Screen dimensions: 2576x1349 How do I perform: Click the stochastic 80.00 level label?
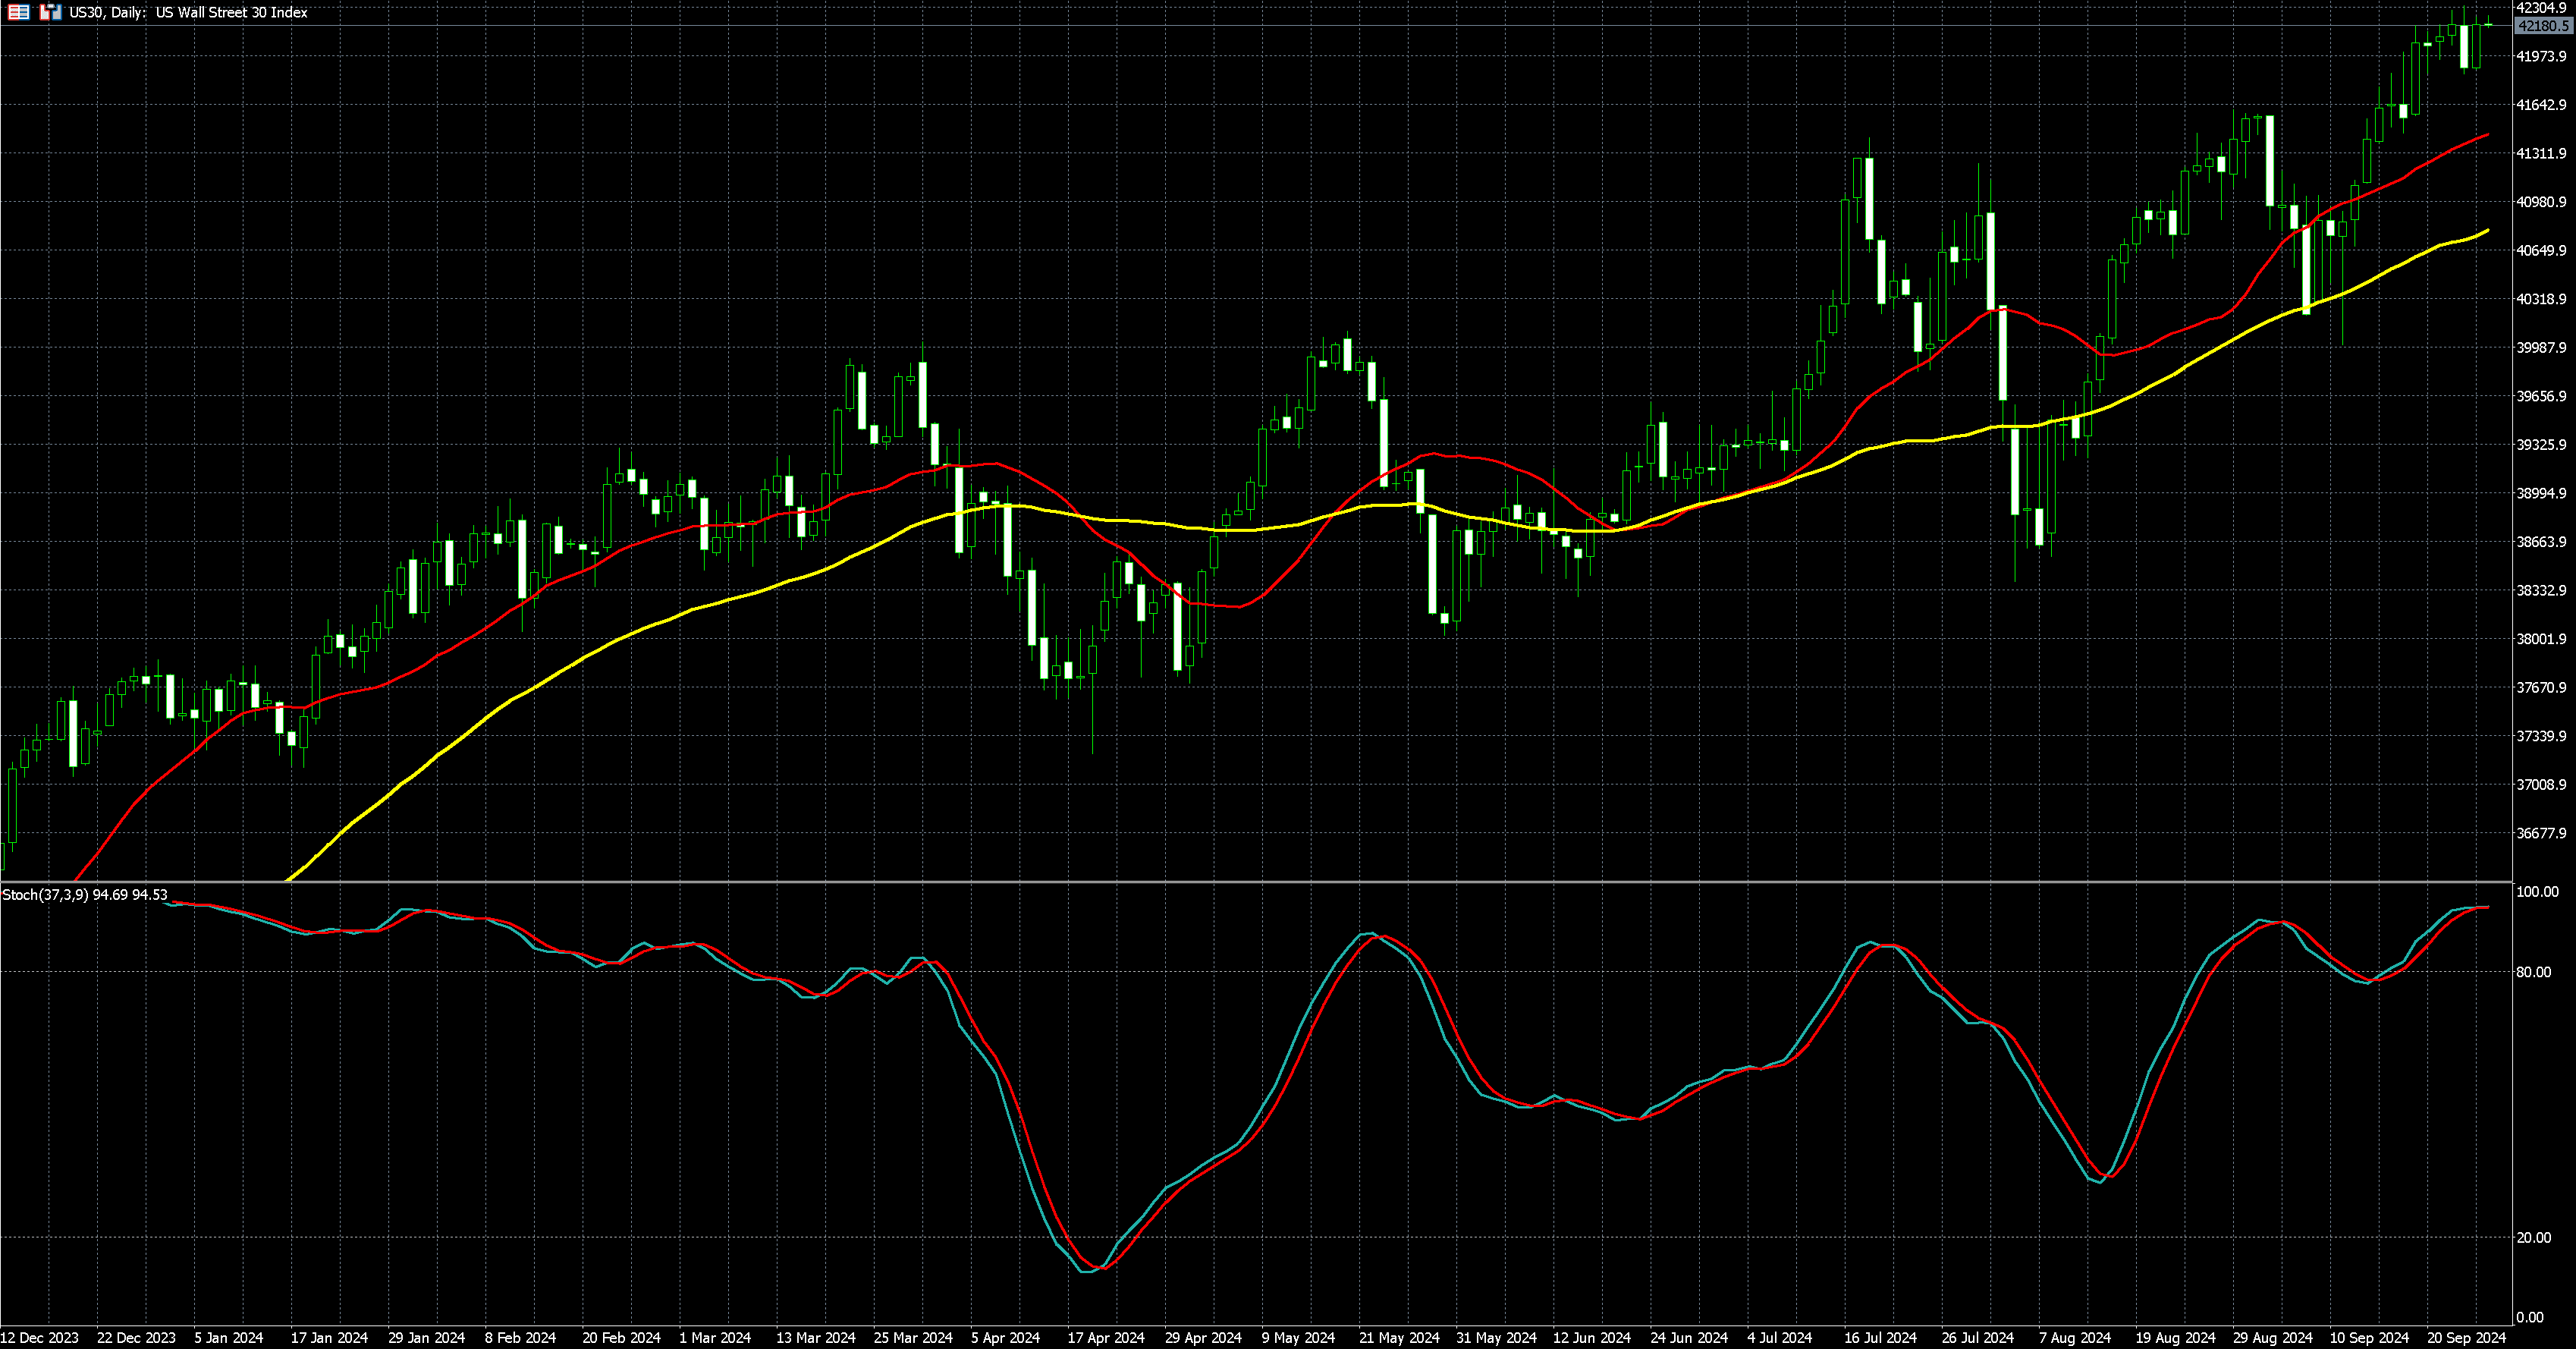click(2533, 972)
